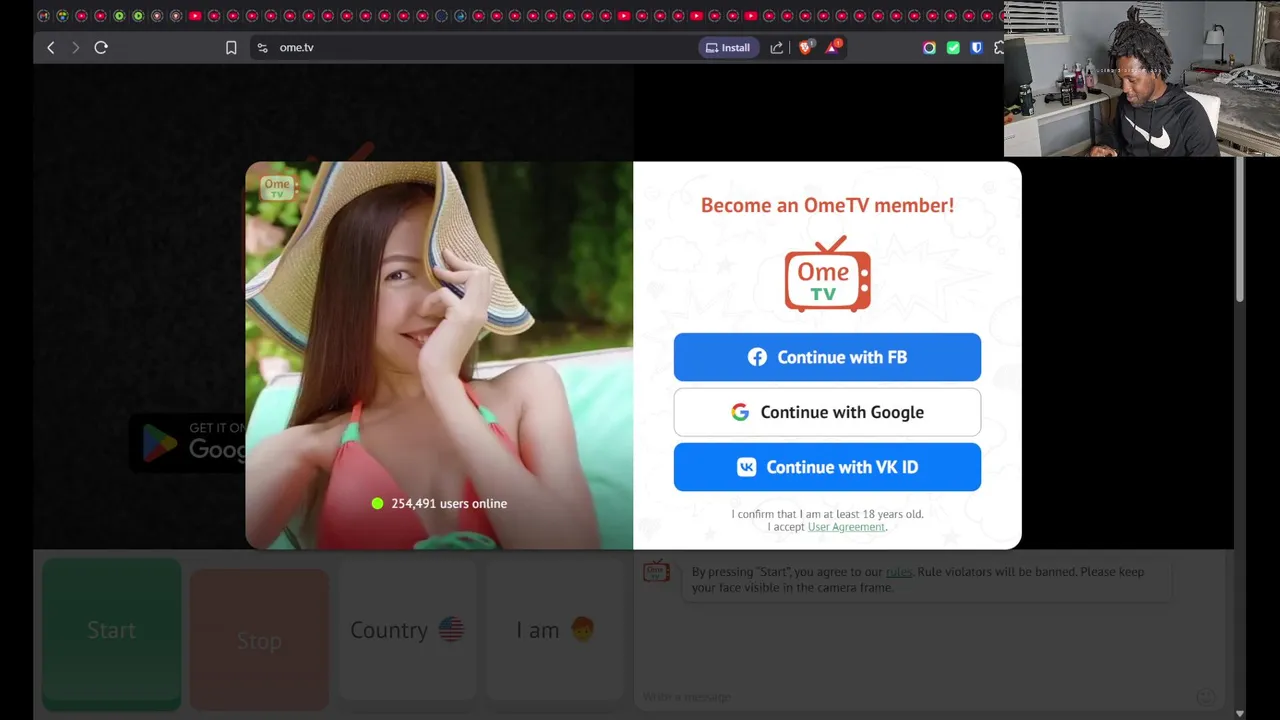Screen dimensions: 1280x720
Task: Reload the ome.tv page
Action: point(101,47)
